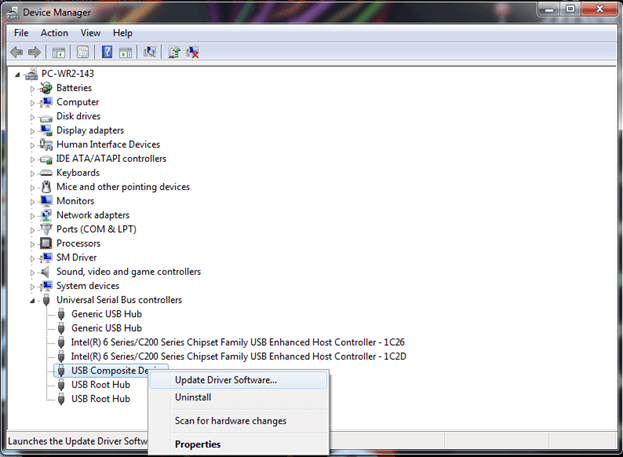Click the Monitors category icon
Viewport: 623px width, 457px height.
[46, 201]
